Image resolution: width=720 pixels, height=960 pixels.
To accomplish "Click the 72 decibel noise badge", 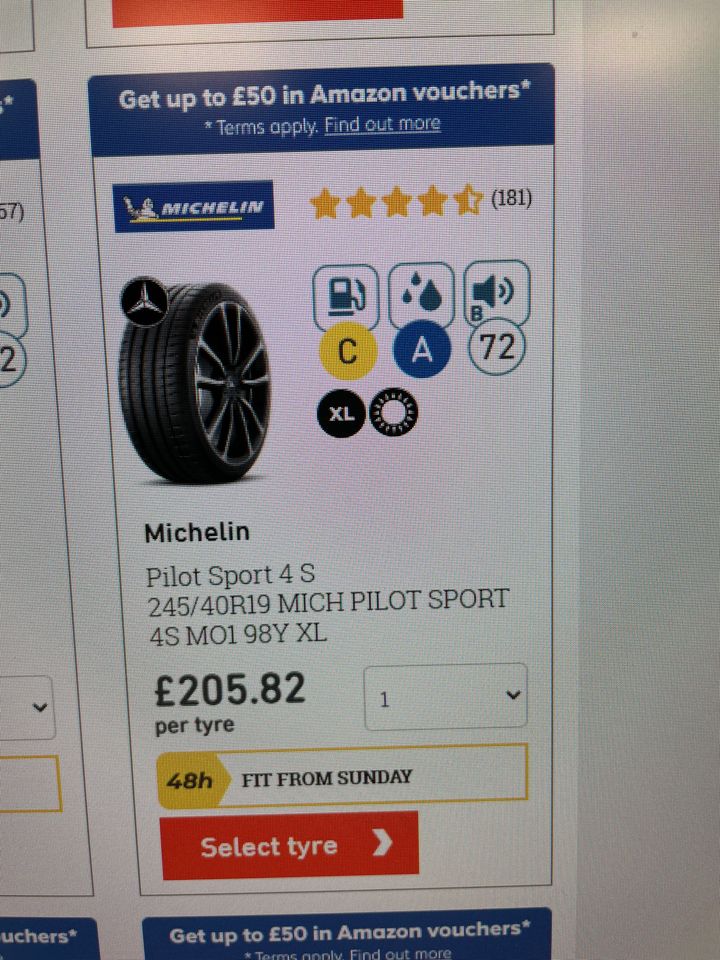I will point(497,347).
